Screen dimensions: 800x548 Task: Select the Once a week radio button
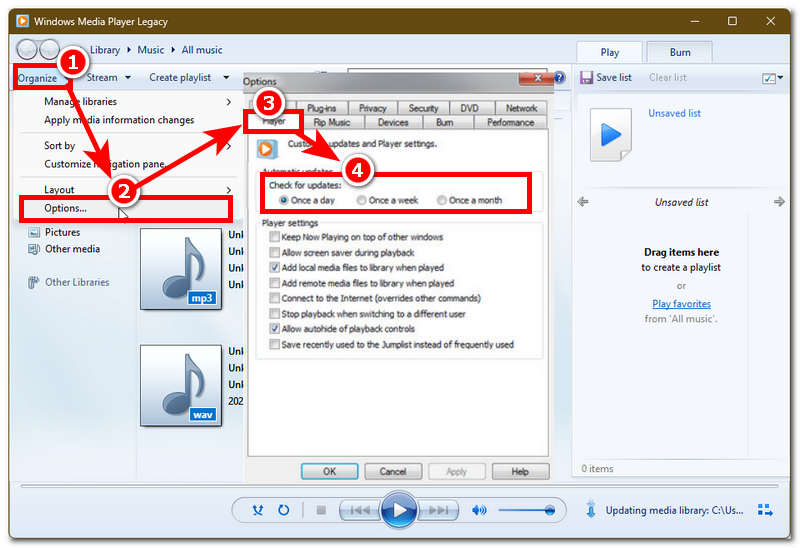click(362, 200)
